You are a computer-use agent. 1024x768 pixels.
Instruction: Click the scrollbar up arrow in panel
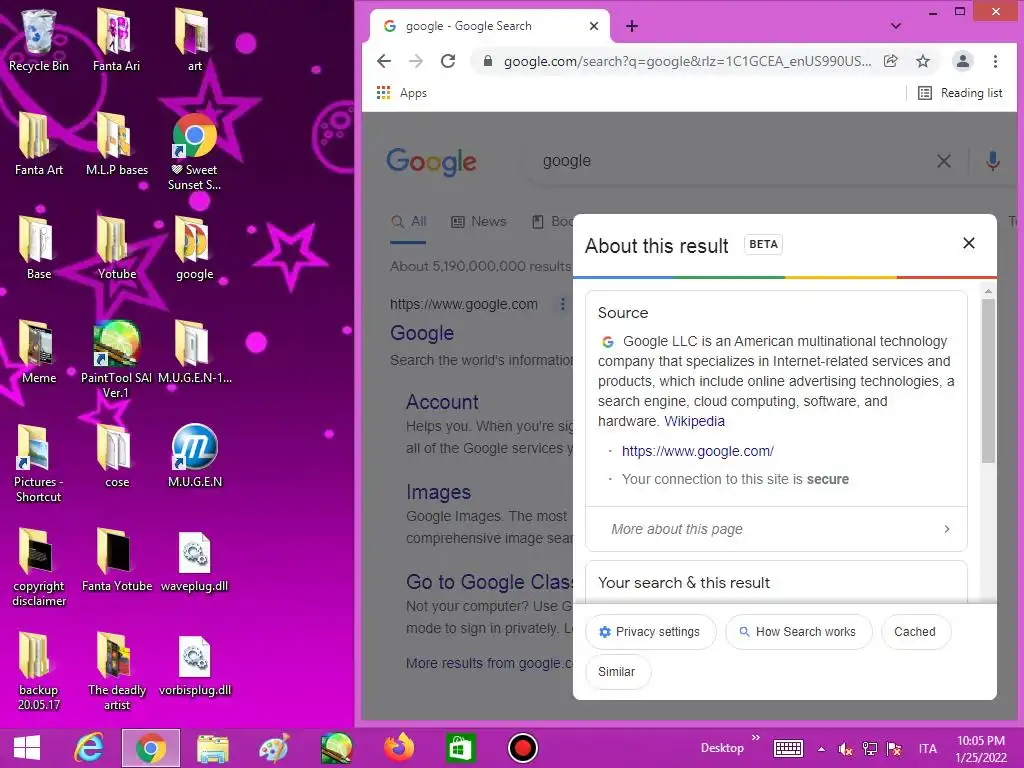click(988, 291)
